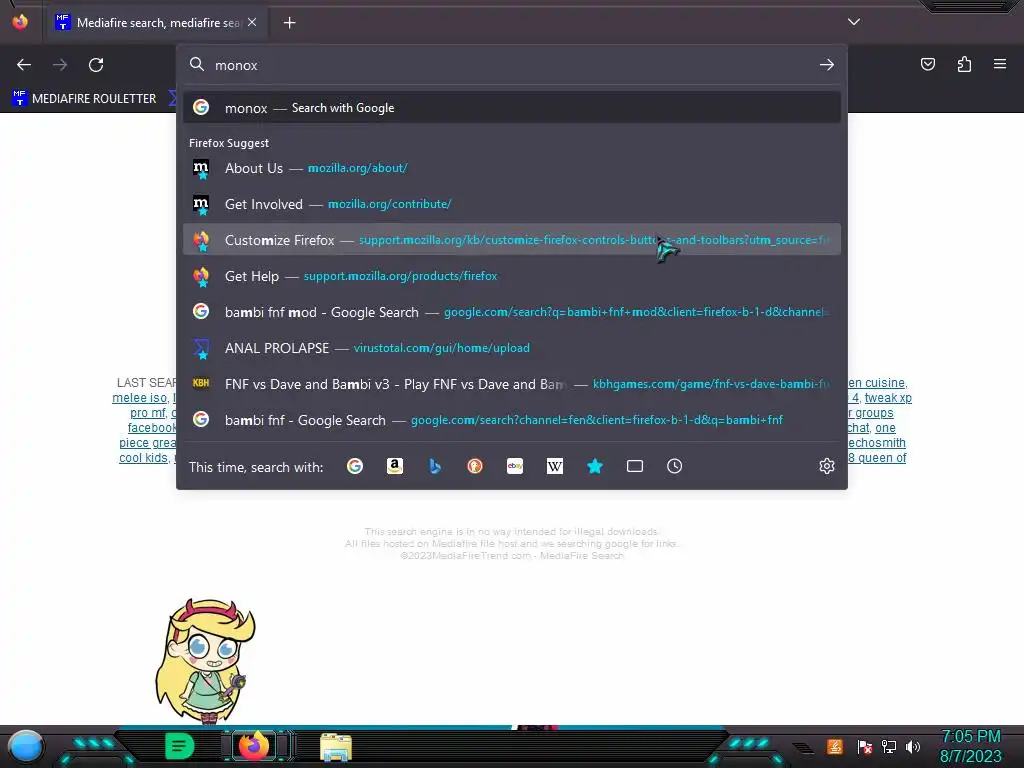Click the 'echosmith' recent search link

[876, 443]
